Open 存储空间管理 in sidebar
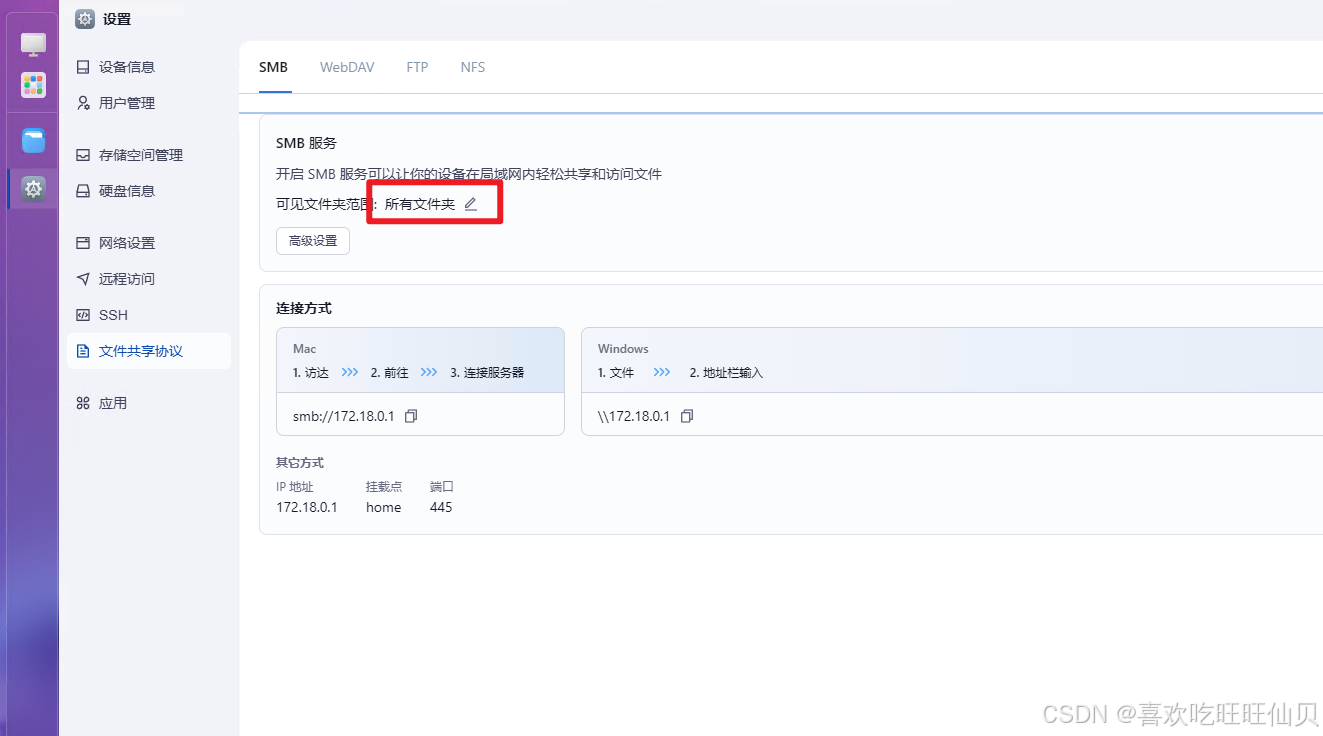1323x736 pixels. [149, 155]
